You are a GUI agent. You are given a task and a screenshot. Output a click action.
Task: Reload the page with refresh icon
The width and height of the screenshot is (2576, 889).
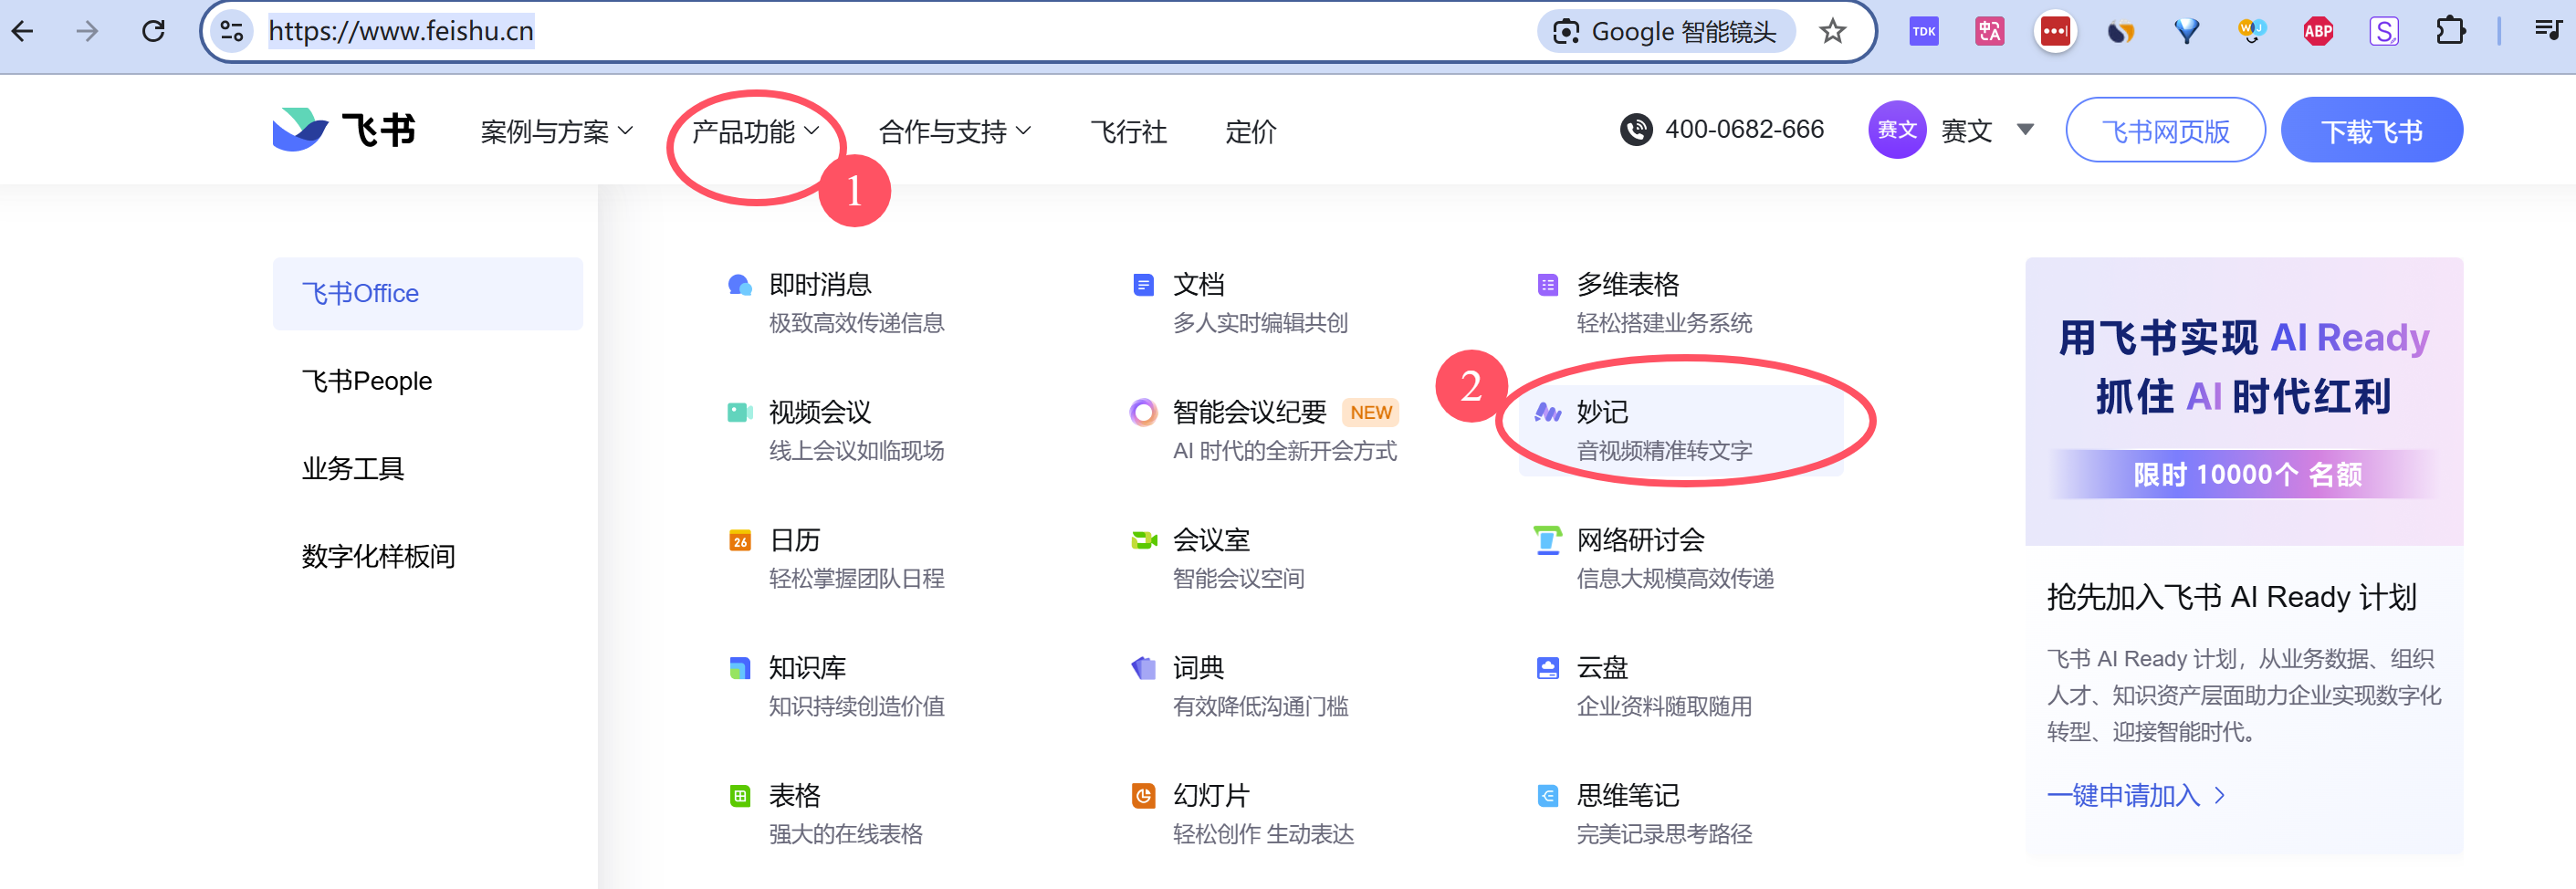click(x=154, y=31)
